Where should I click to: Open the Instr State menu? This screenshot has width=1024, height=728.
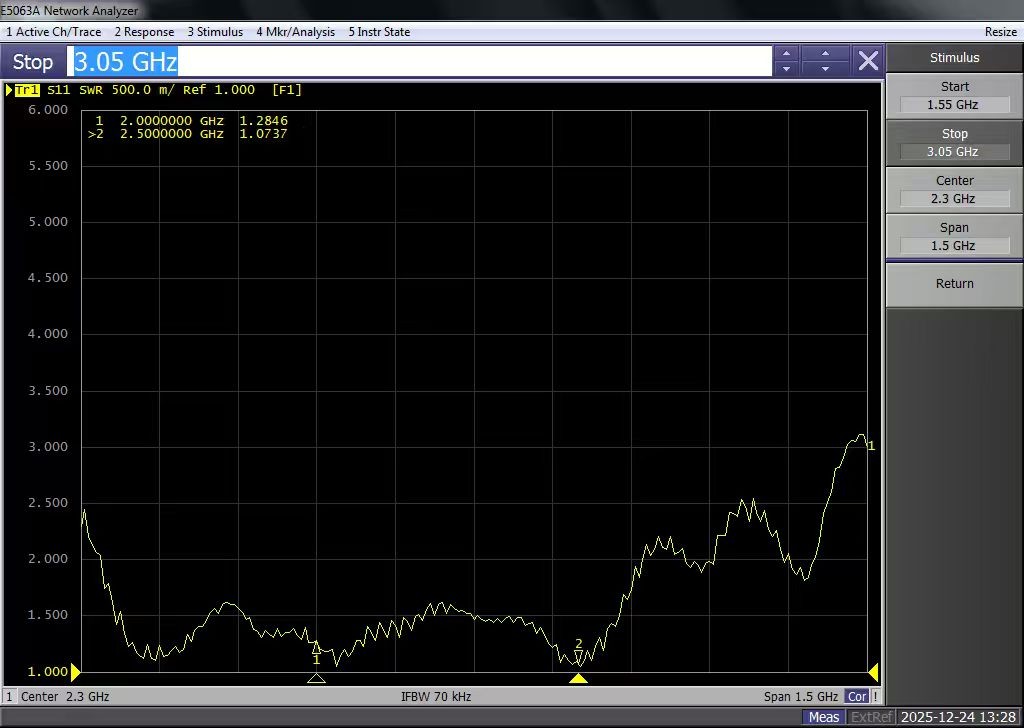[379, 32]
